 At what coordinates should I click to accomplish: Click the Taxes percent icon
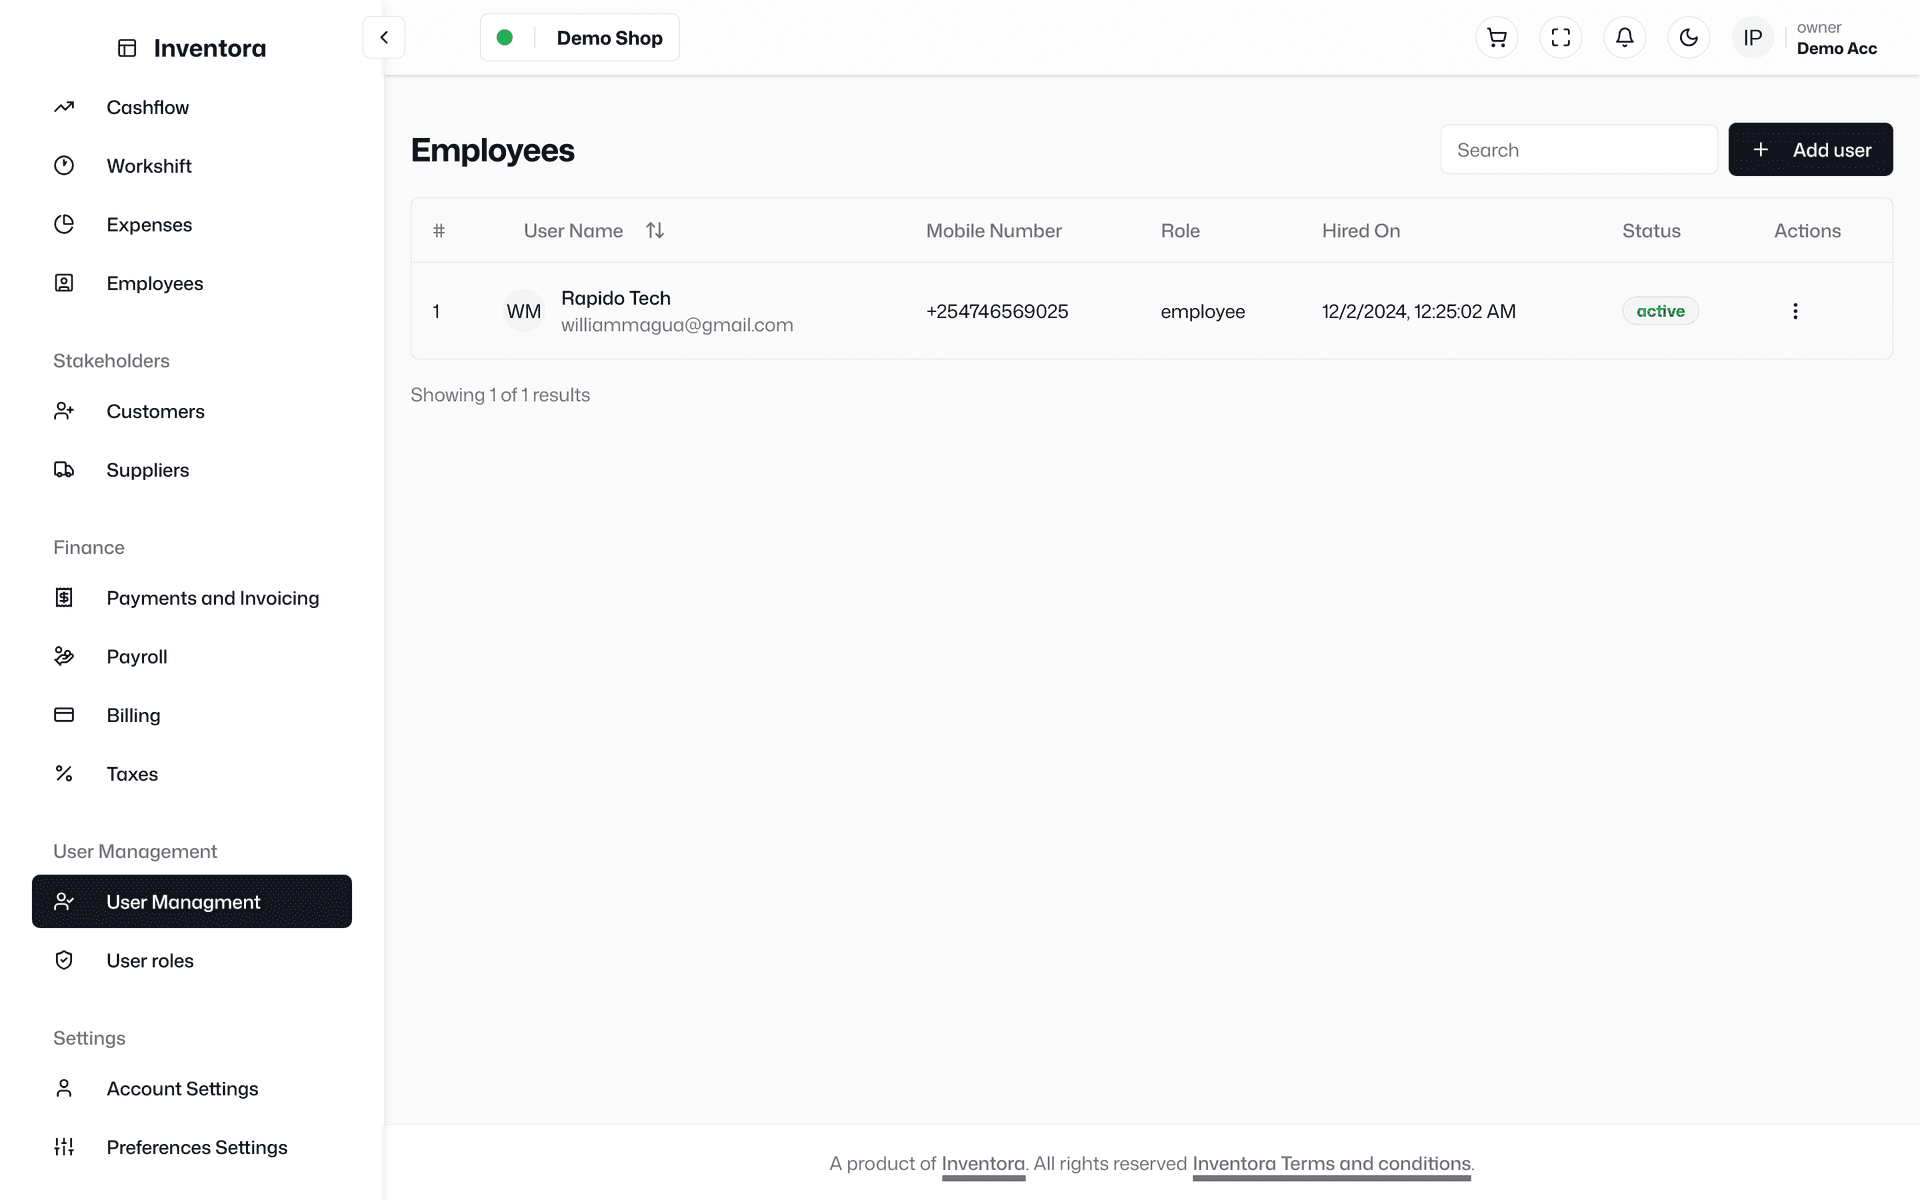coord(64,774)
